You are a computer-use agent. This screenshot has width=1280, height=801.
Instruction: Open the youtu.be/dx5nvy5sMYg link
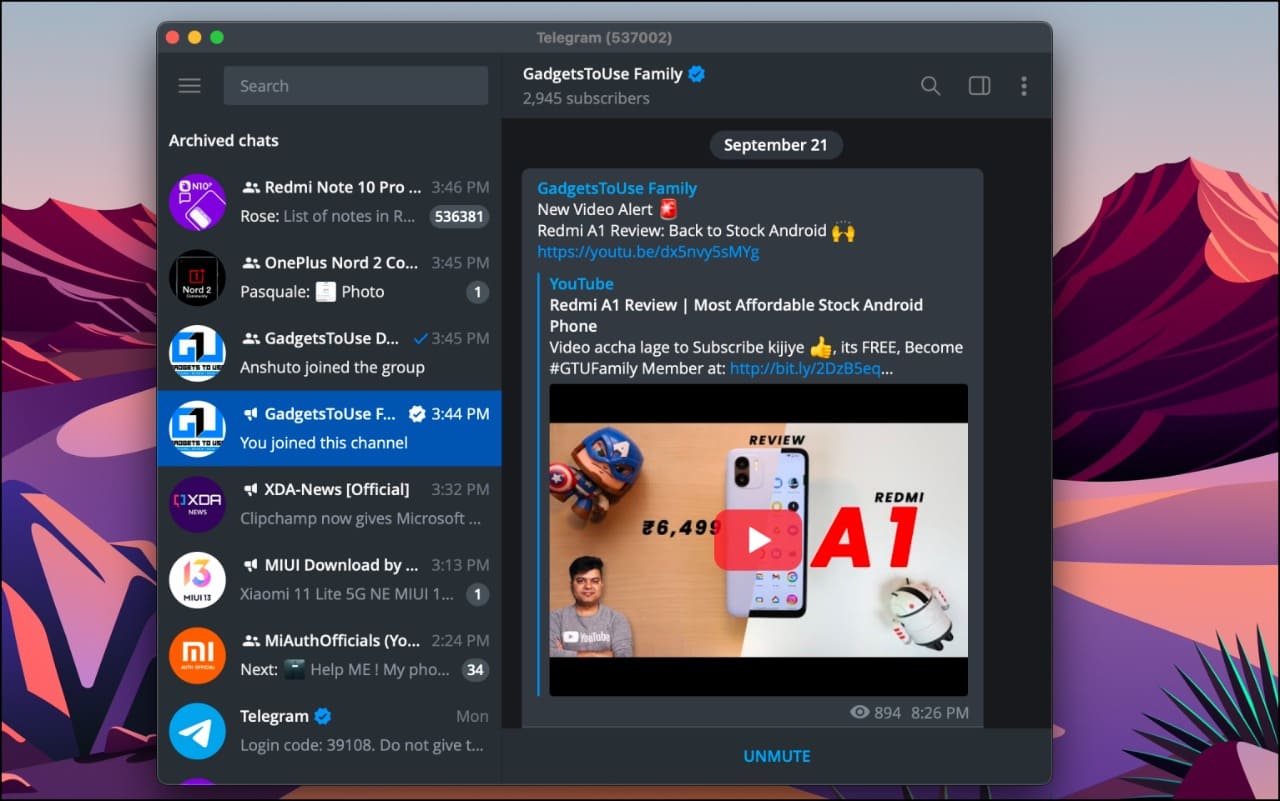click(648, 252)
